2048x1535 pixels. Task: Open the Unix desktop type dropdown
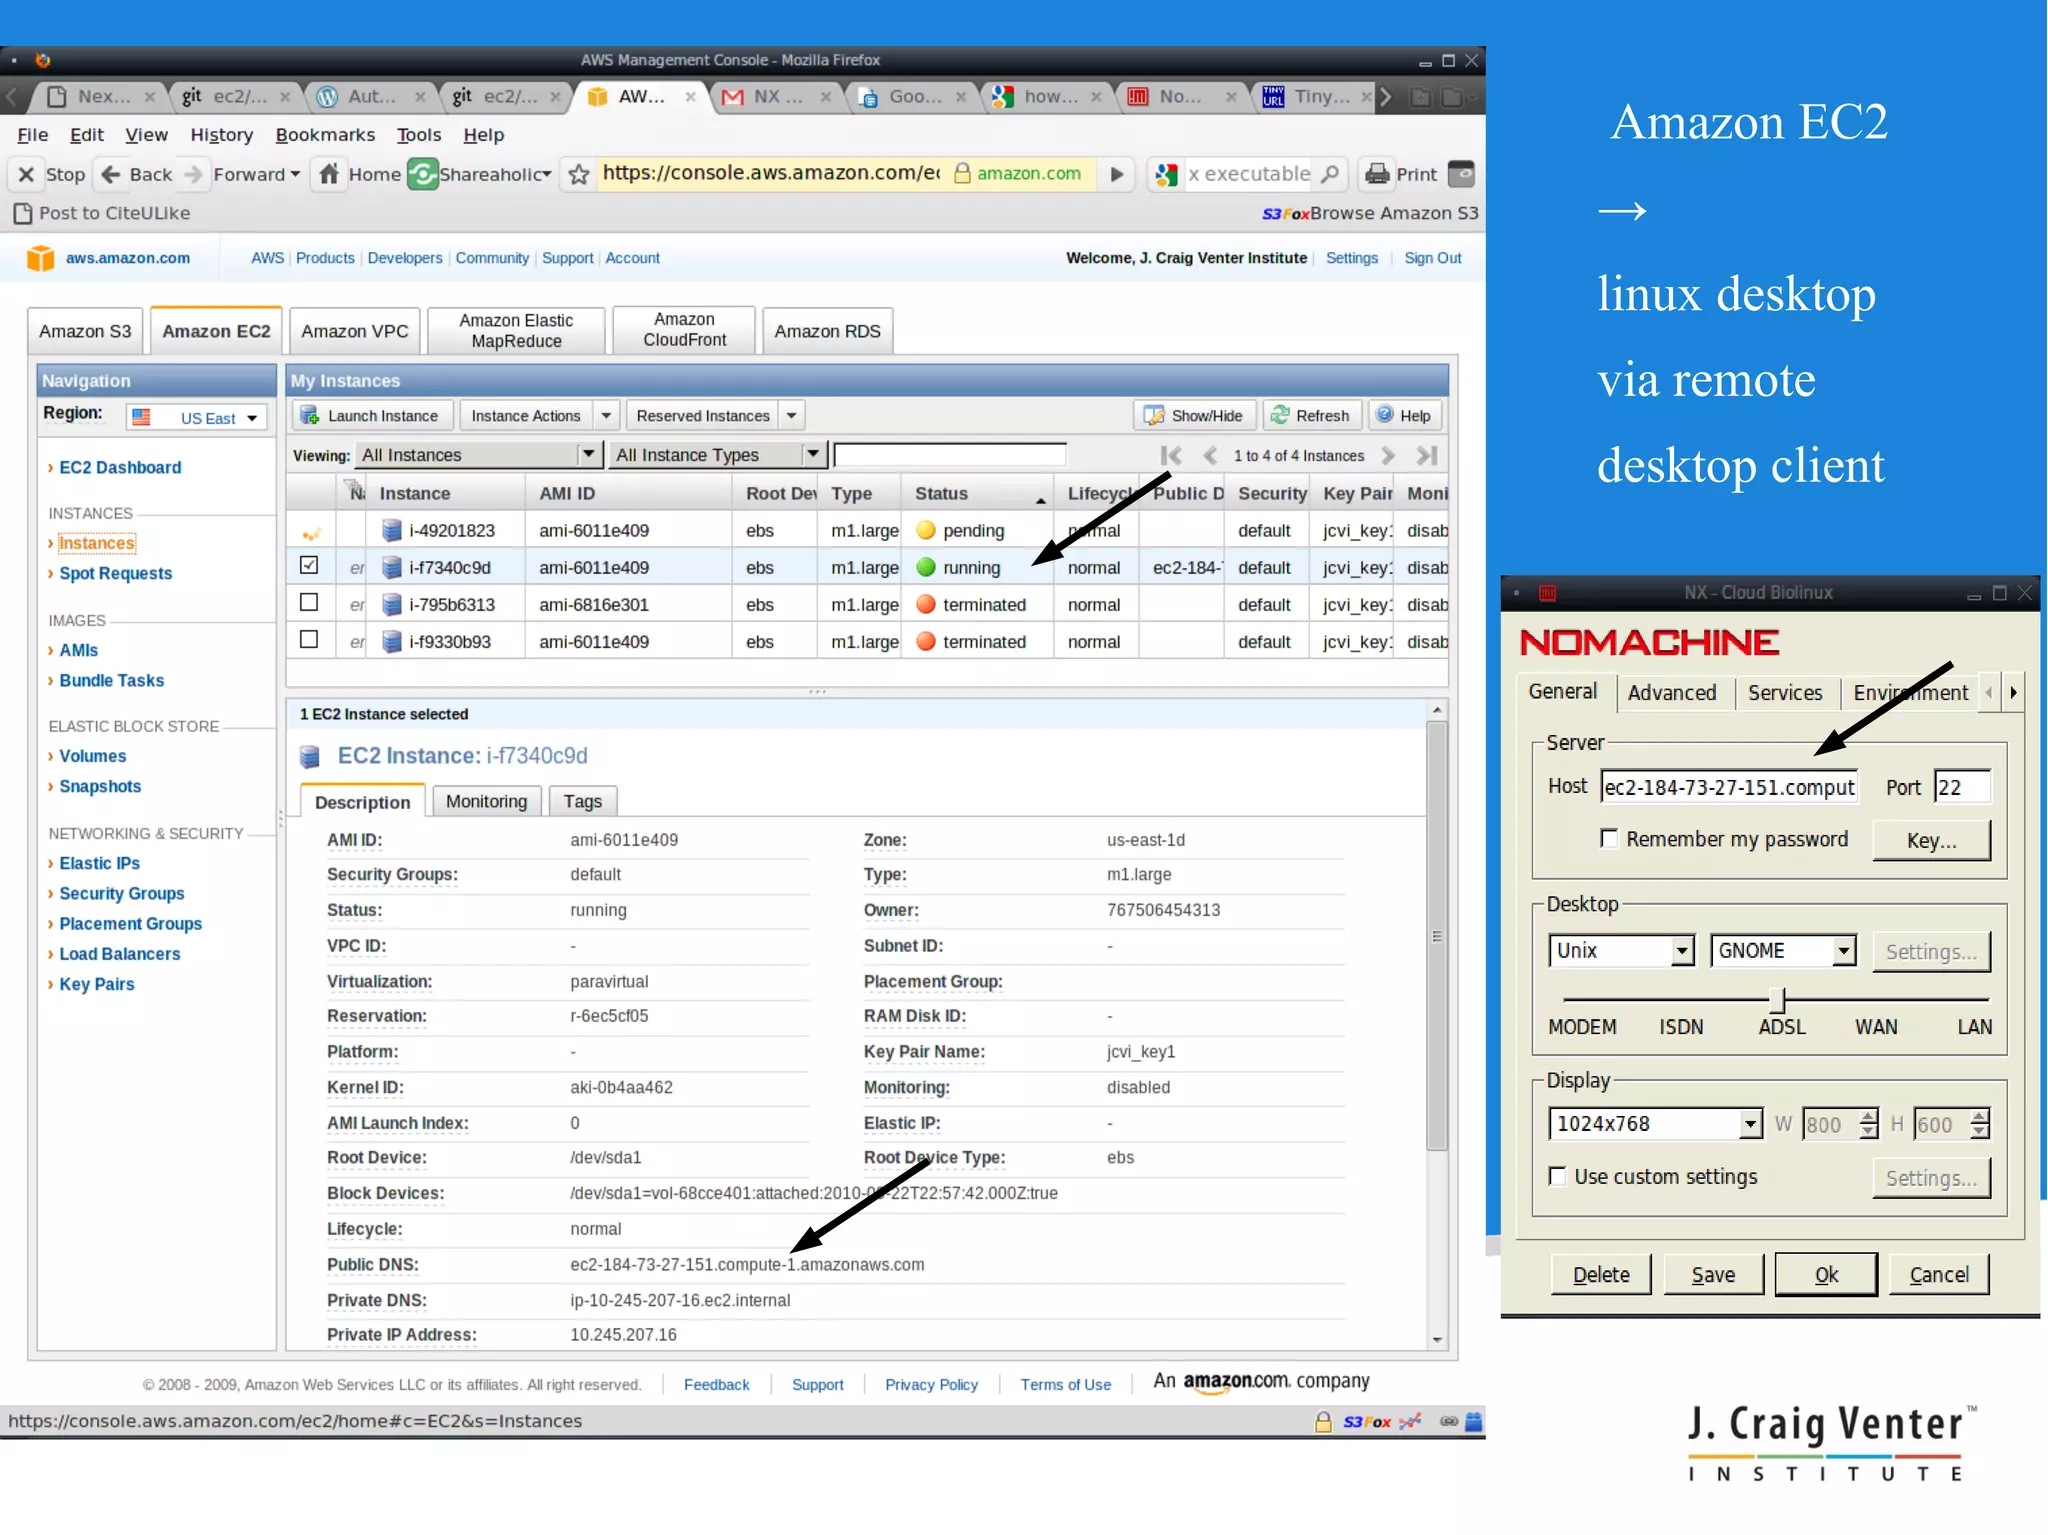click(1621, 951)
